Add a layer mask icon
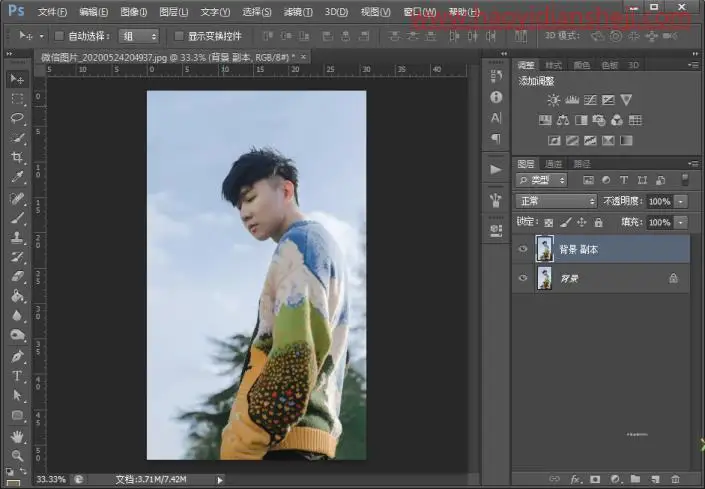This screenshot has width=705, height=489. pos(595,479)
